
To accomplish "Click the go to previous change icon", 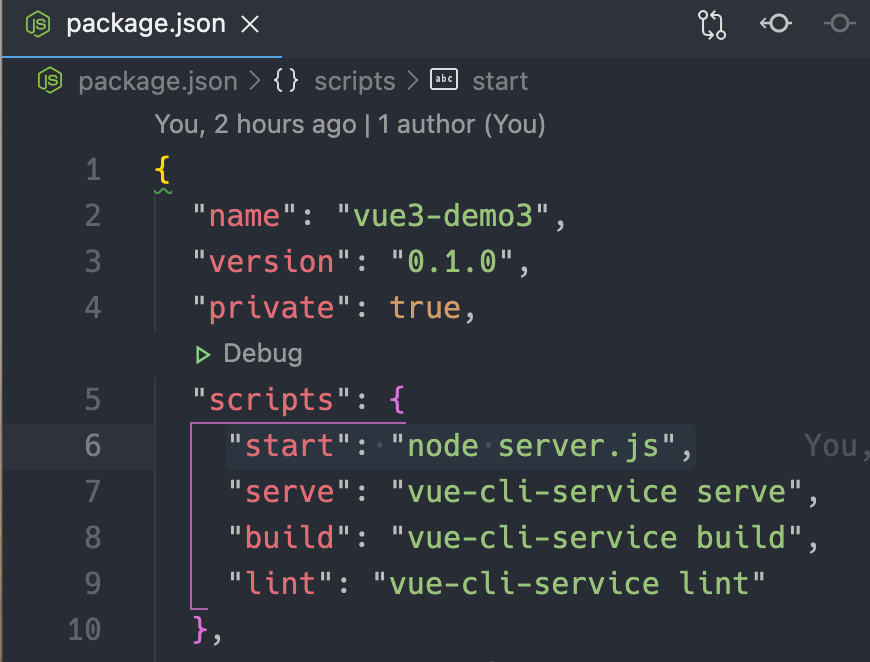I will [x=776, y=25].
